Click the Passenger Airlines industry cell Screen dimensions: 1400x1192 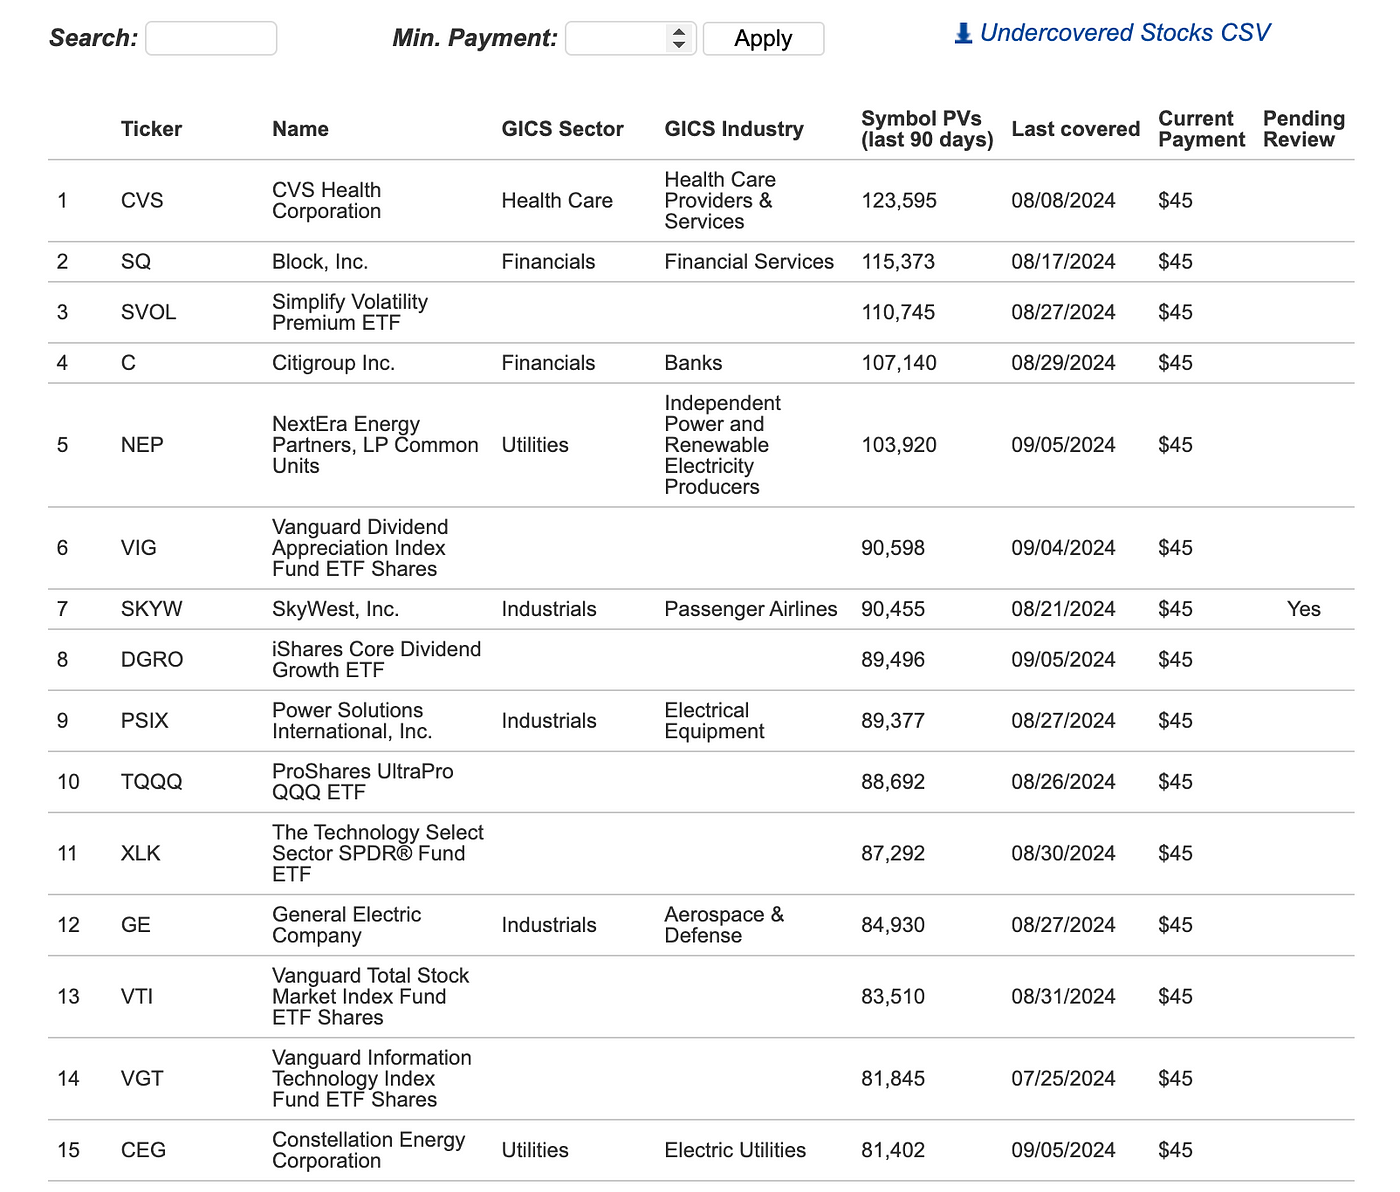[x=751, y=609]
